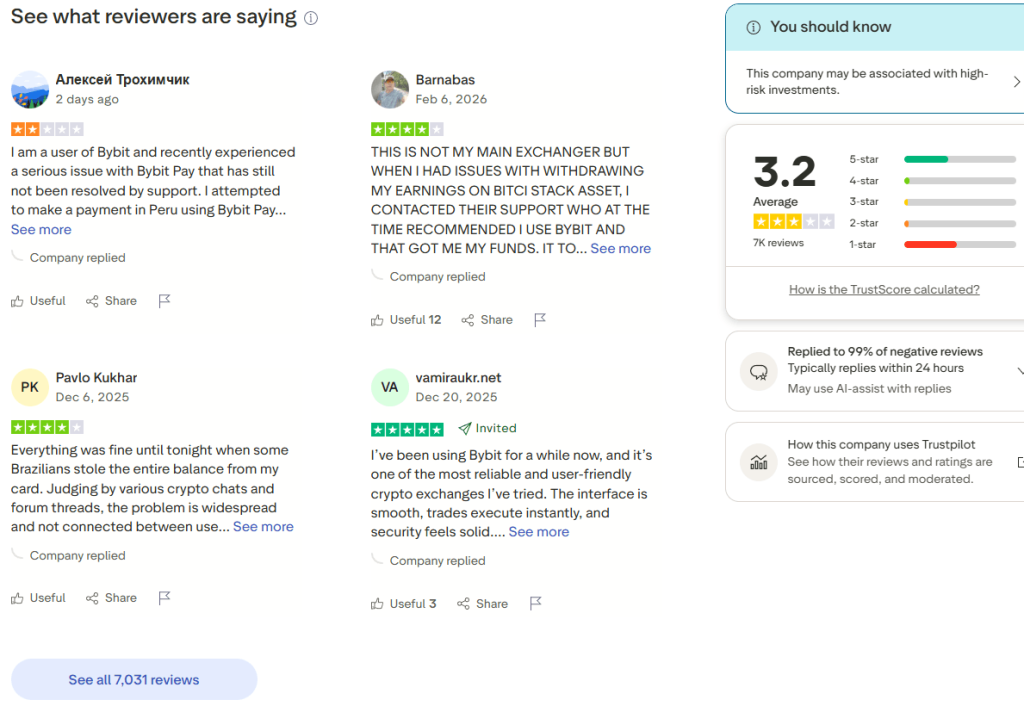Mark Barnabas's review as useful
The image size is (1024, 706).
[406, 320]
